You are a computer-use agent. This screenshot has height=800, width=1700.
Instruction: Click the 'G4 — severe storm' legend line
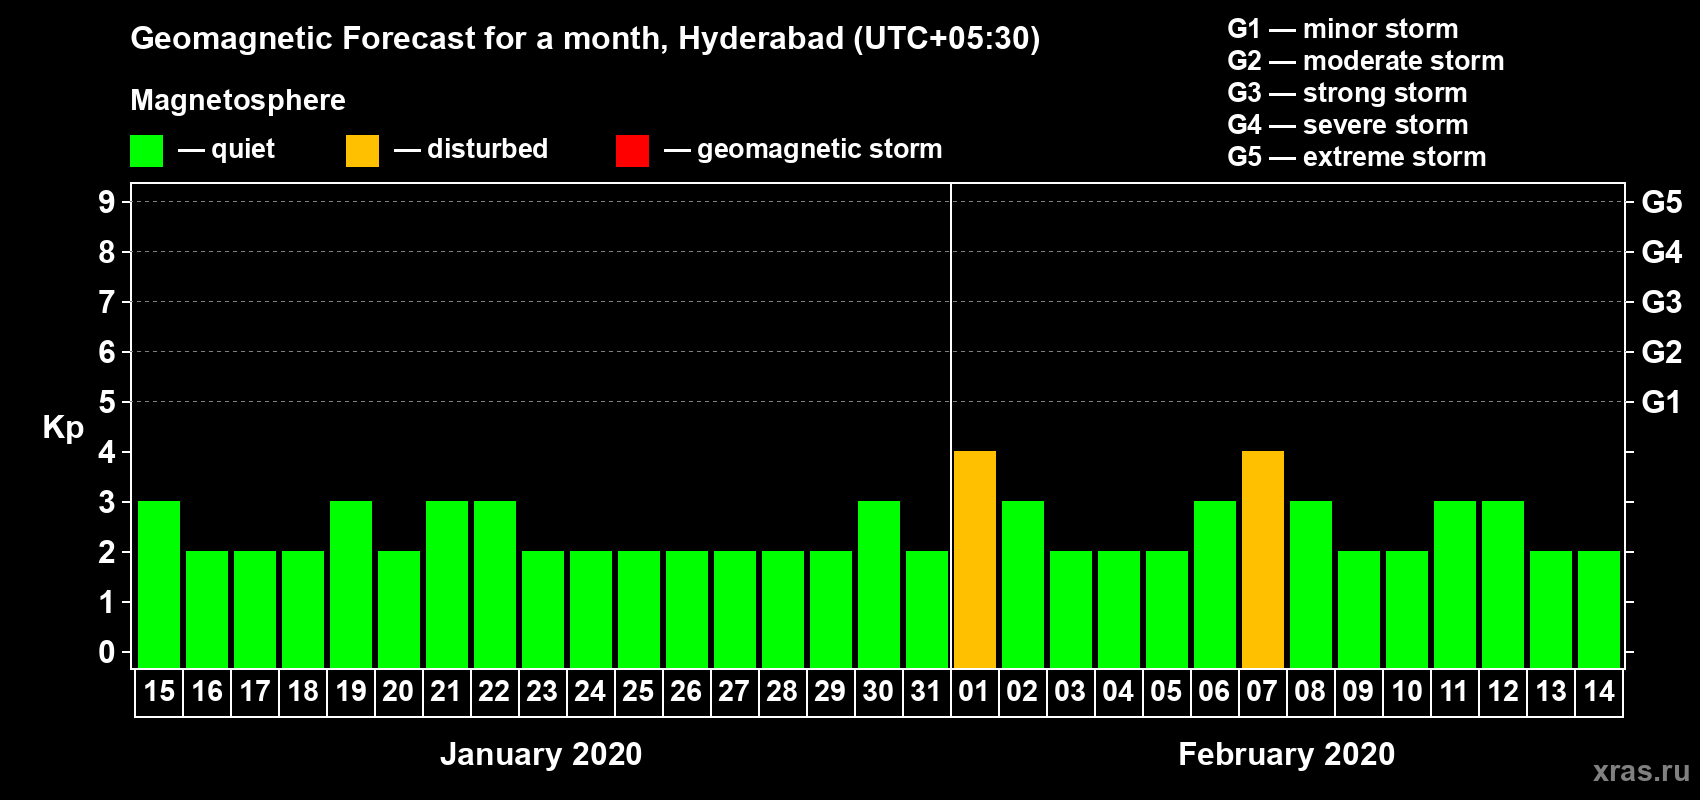tap(1348, 125)
